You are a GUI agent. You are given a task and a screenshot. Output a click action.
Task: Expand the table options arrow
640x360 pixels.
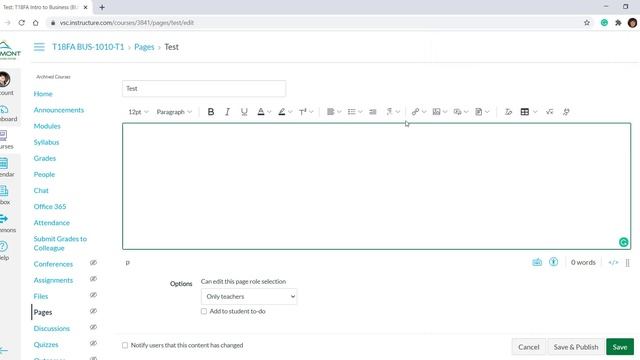(535, 112)
